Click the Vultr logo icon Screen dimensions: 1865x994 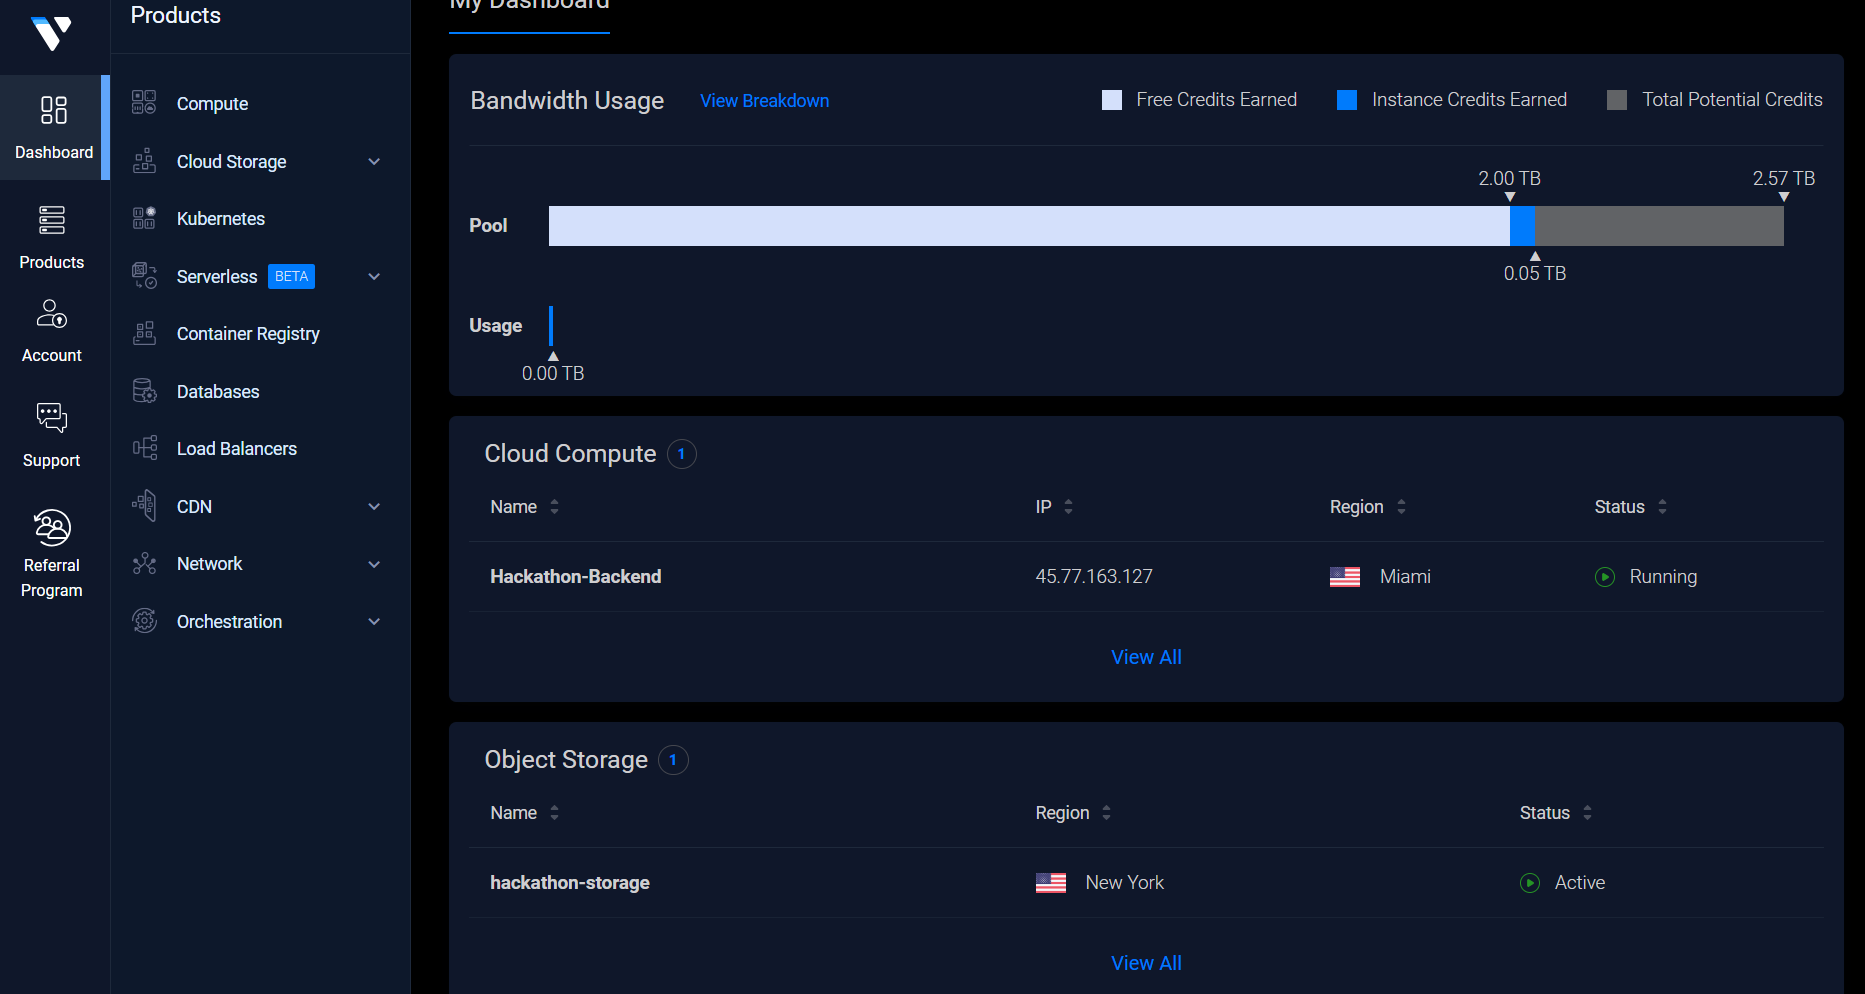[x=51, y=32]
